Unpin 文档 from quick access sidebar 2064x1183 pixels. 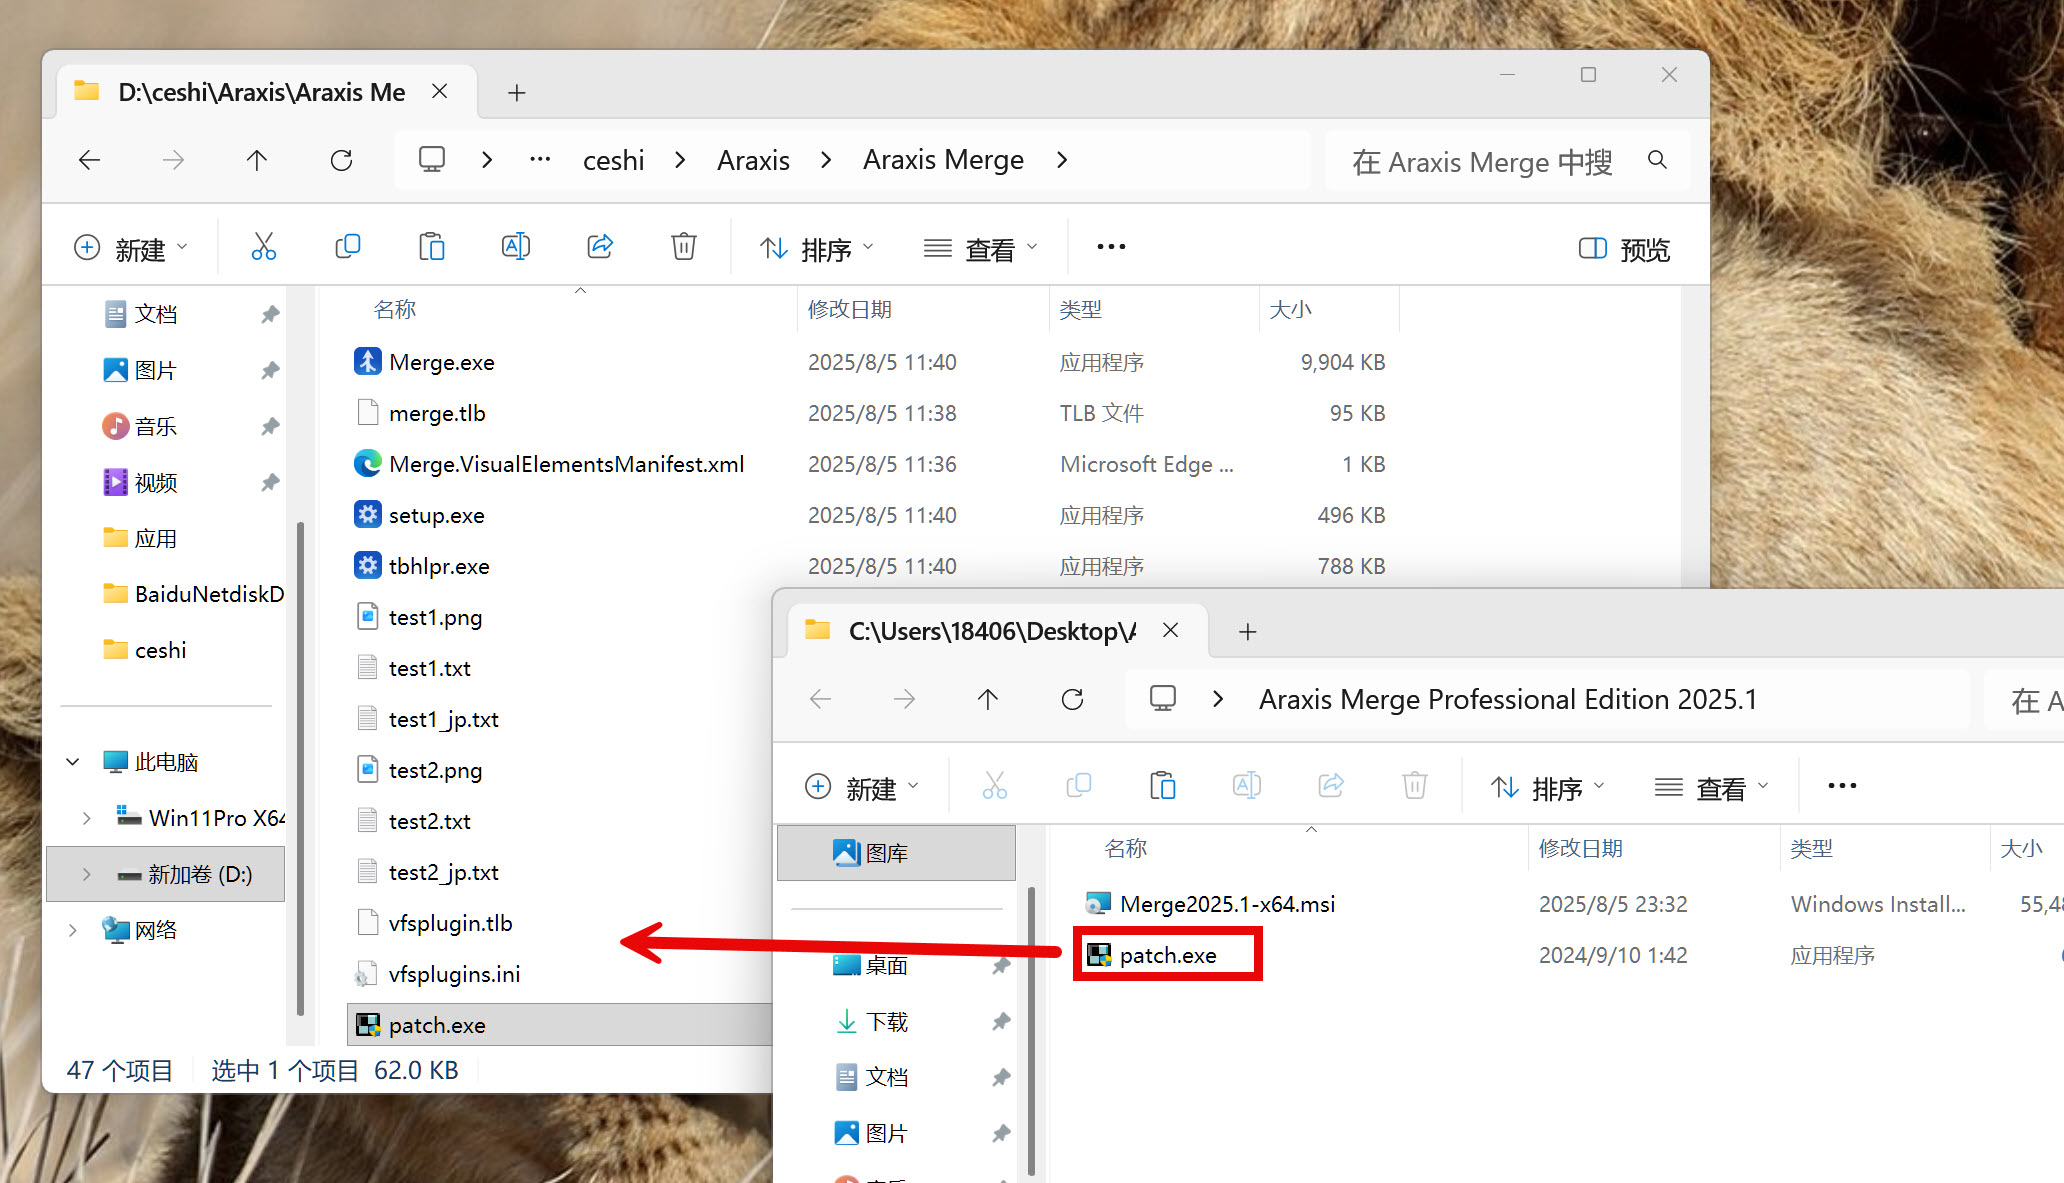pyautogui.click(x=269, y=315)
